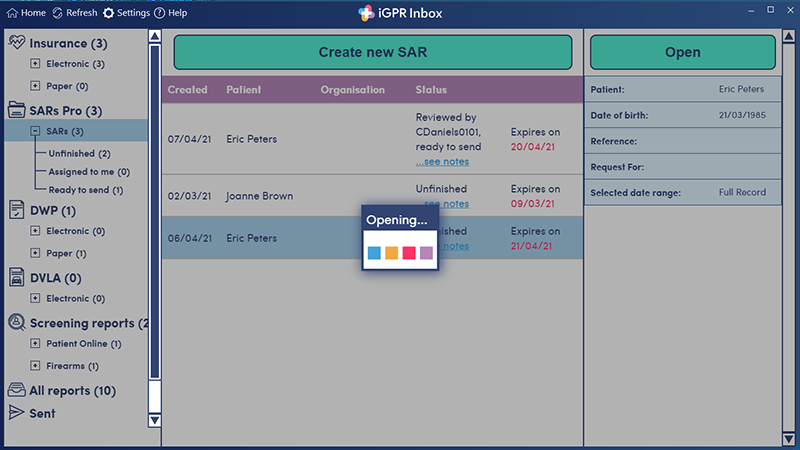Select the Joanne Brown row
The image size is (800, 450).
click(x=372, y=196)
